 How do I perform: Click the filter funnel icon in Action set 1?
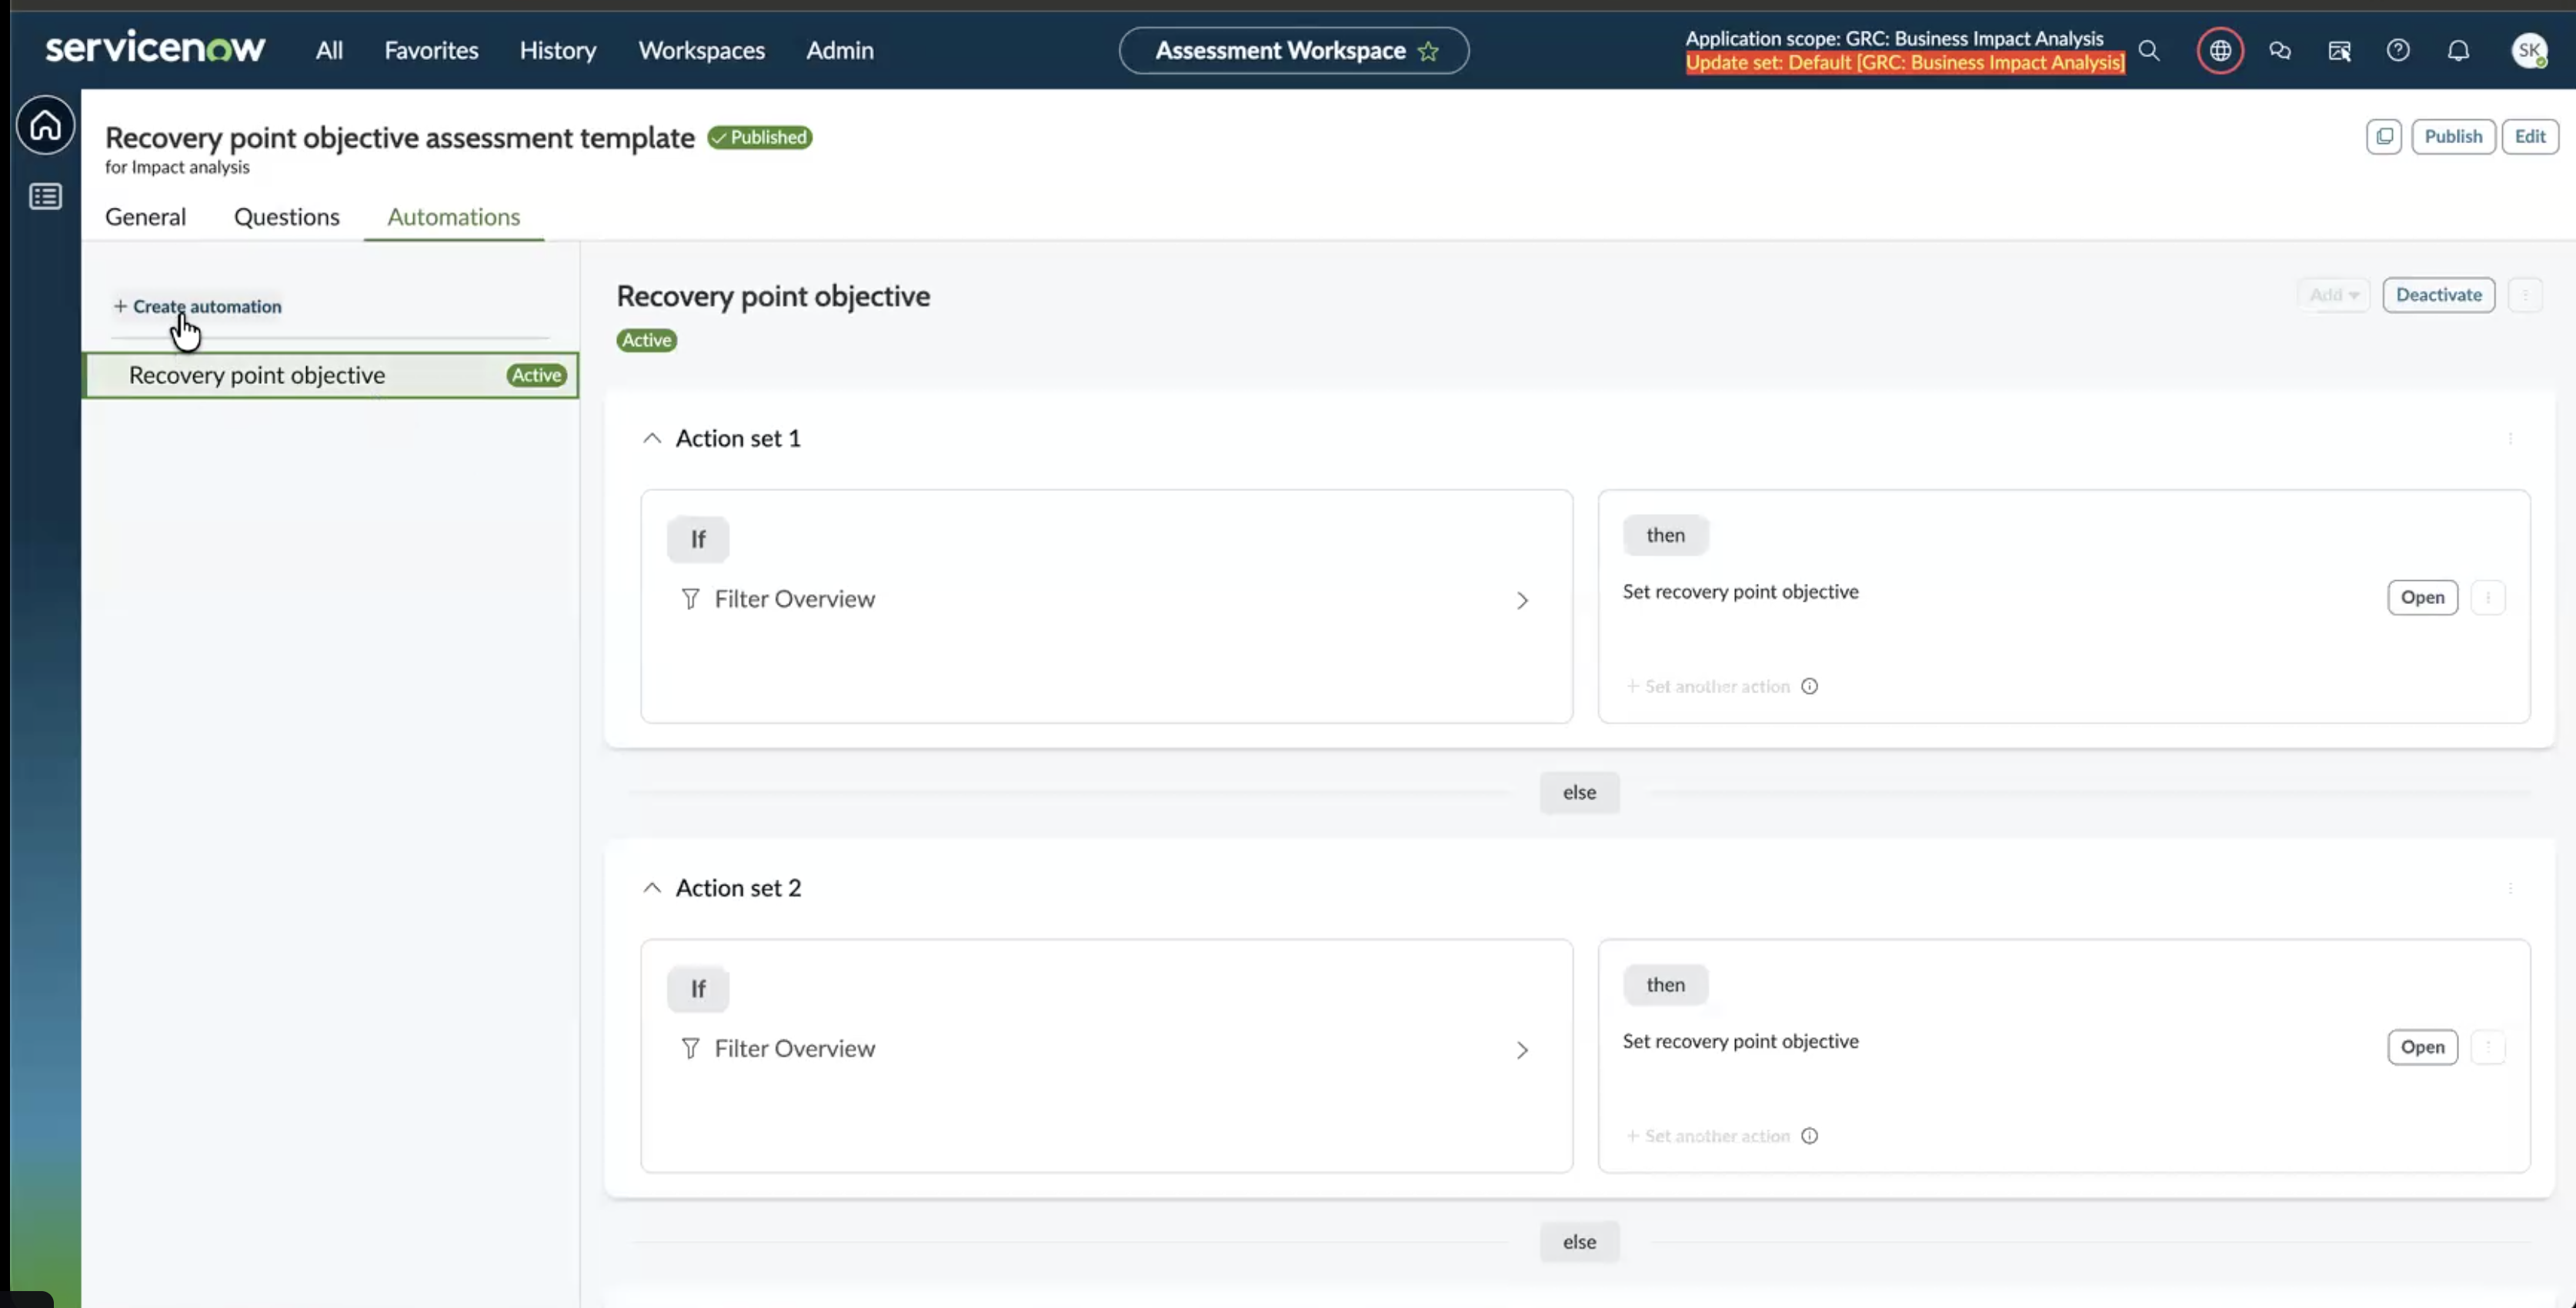[x=690, y=599]
